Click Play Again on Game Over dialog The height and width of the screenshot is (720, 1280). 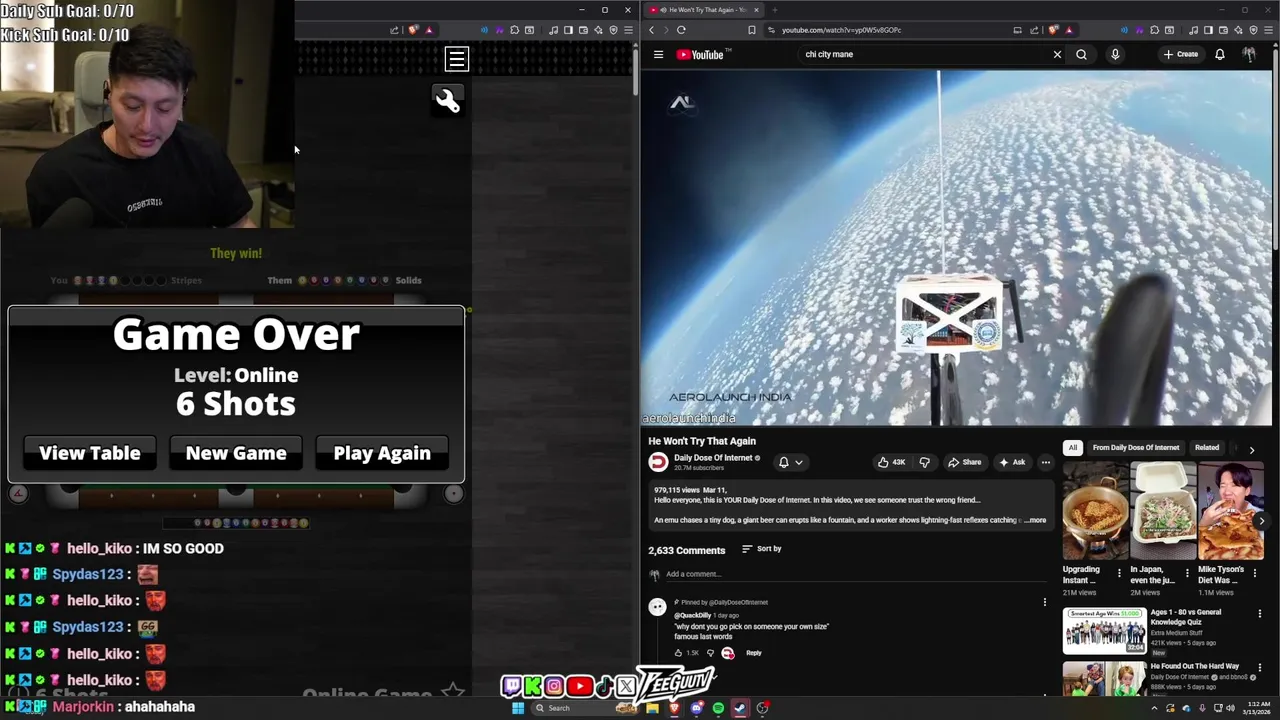pos(382,453)
